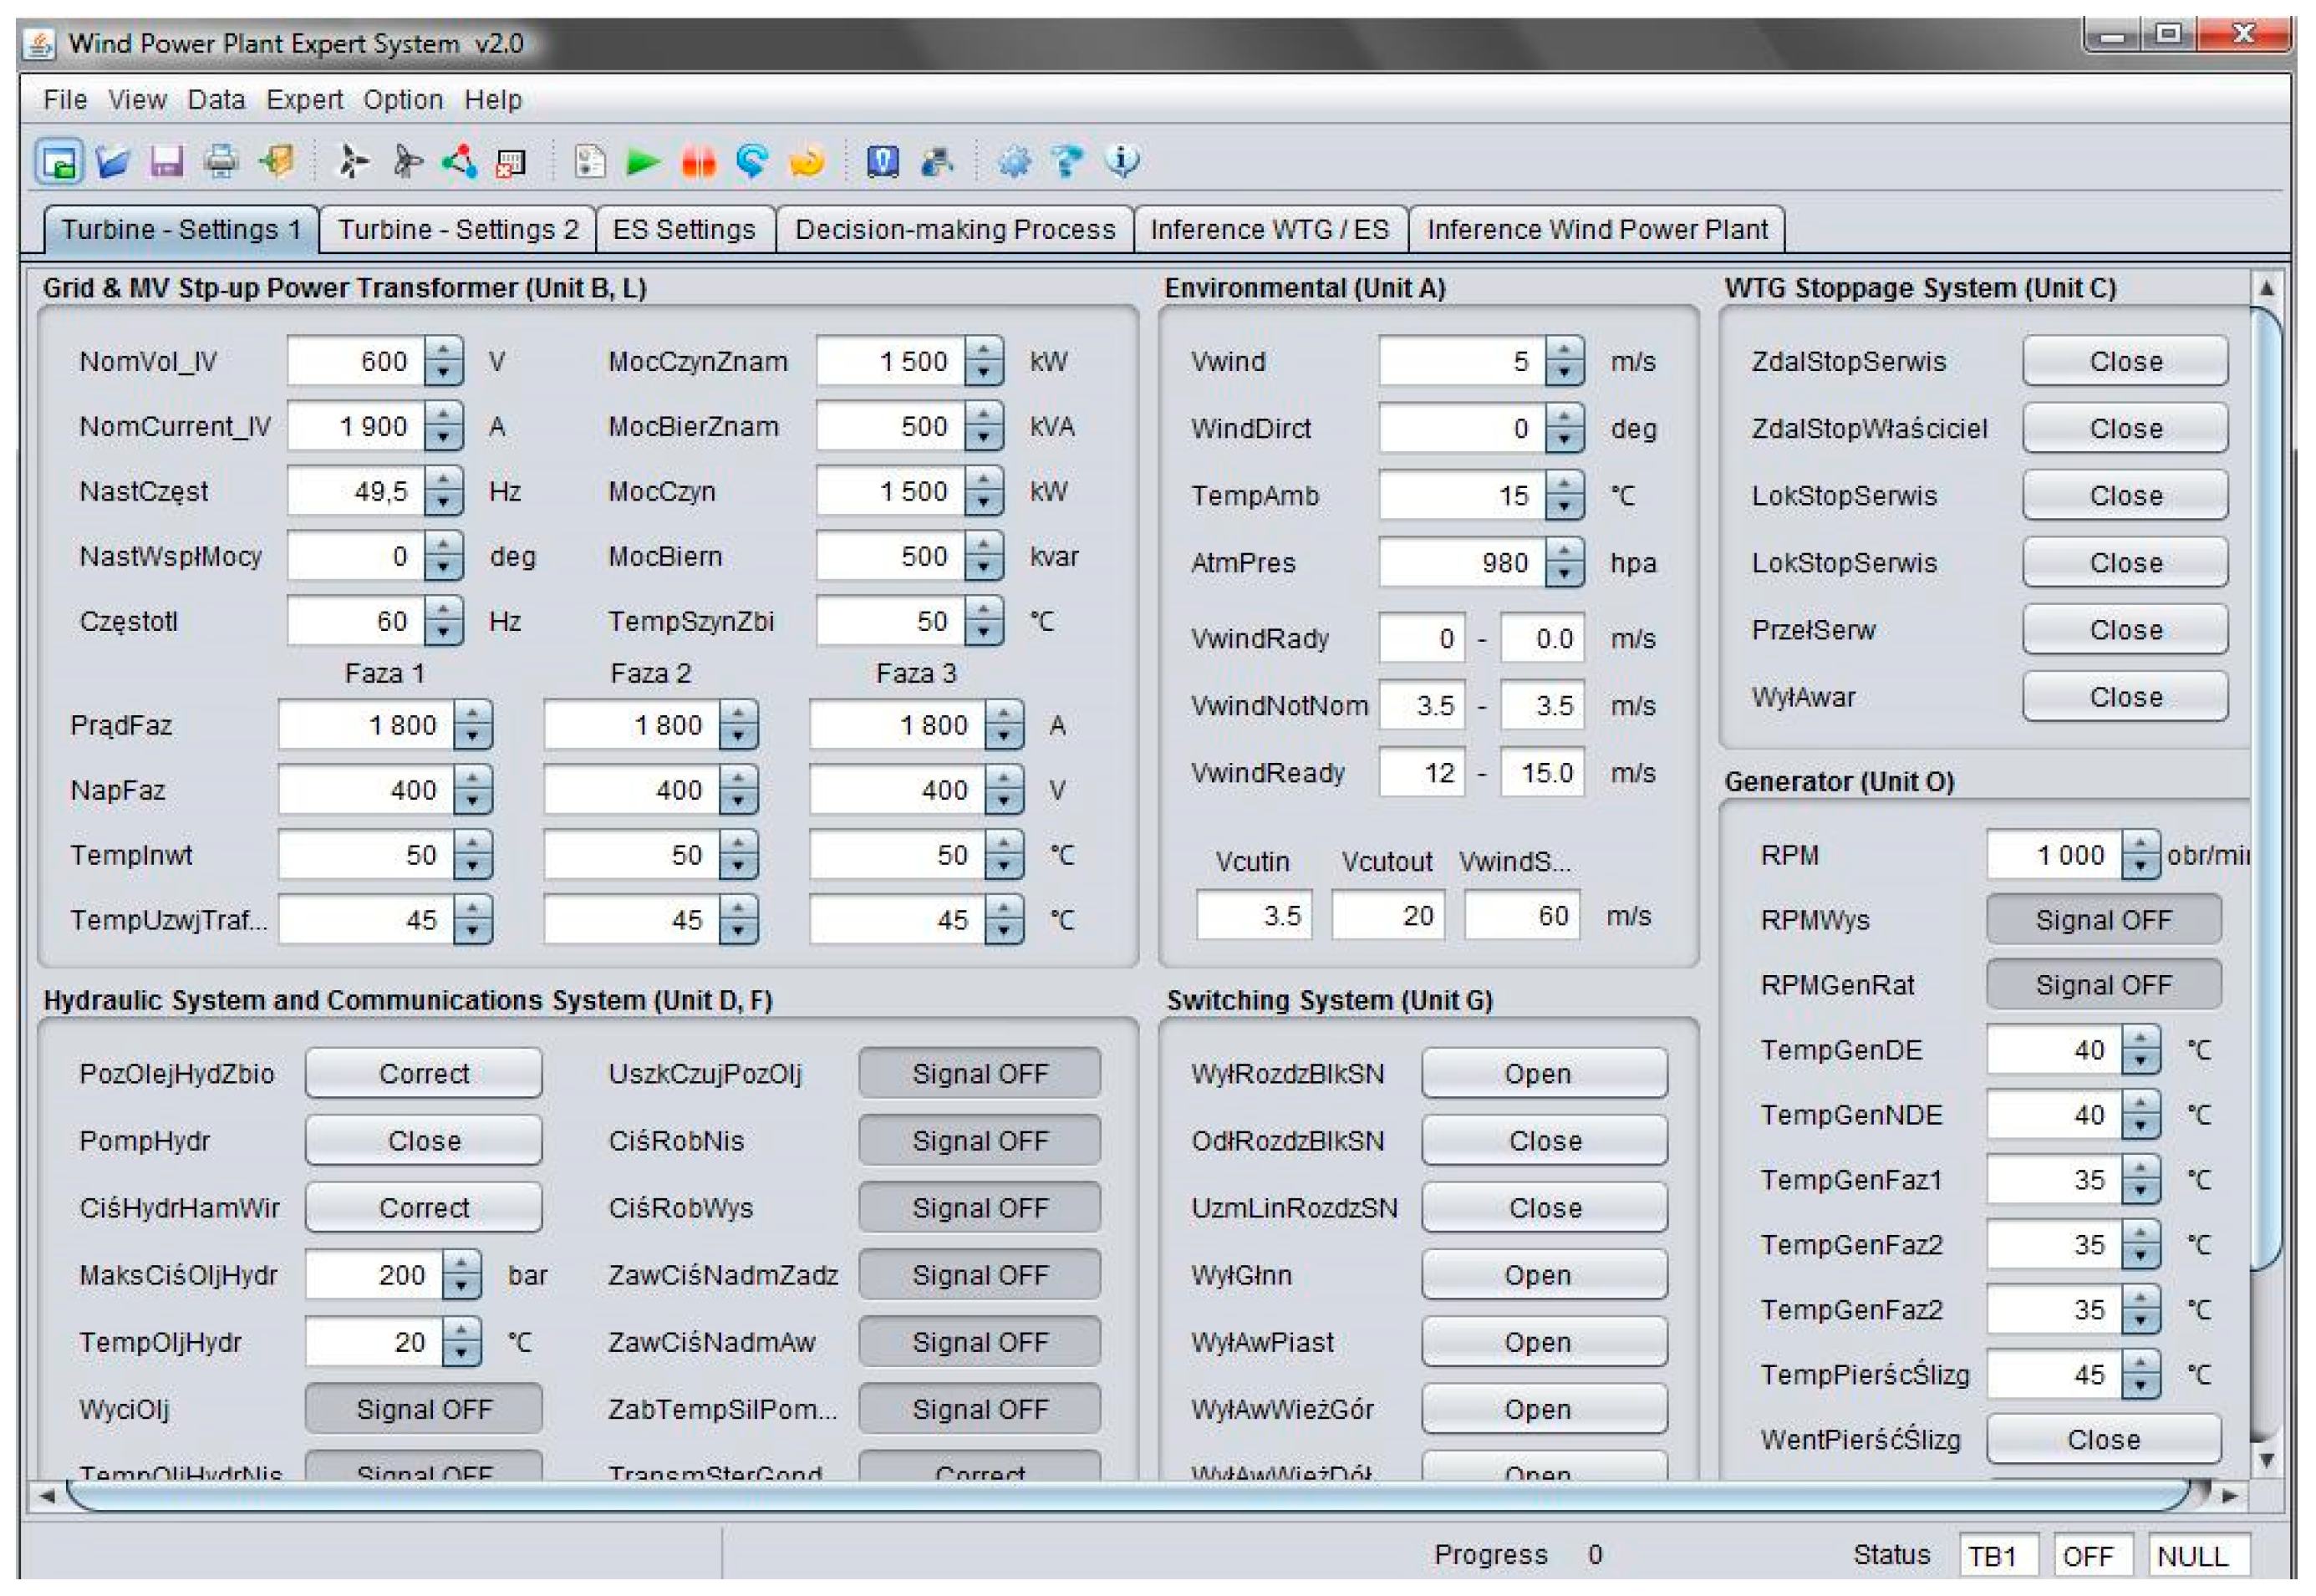Click the purple floppy Save icon
Screen dimensions: 2316x1596
pyautogui.click(x=166, y=161)
